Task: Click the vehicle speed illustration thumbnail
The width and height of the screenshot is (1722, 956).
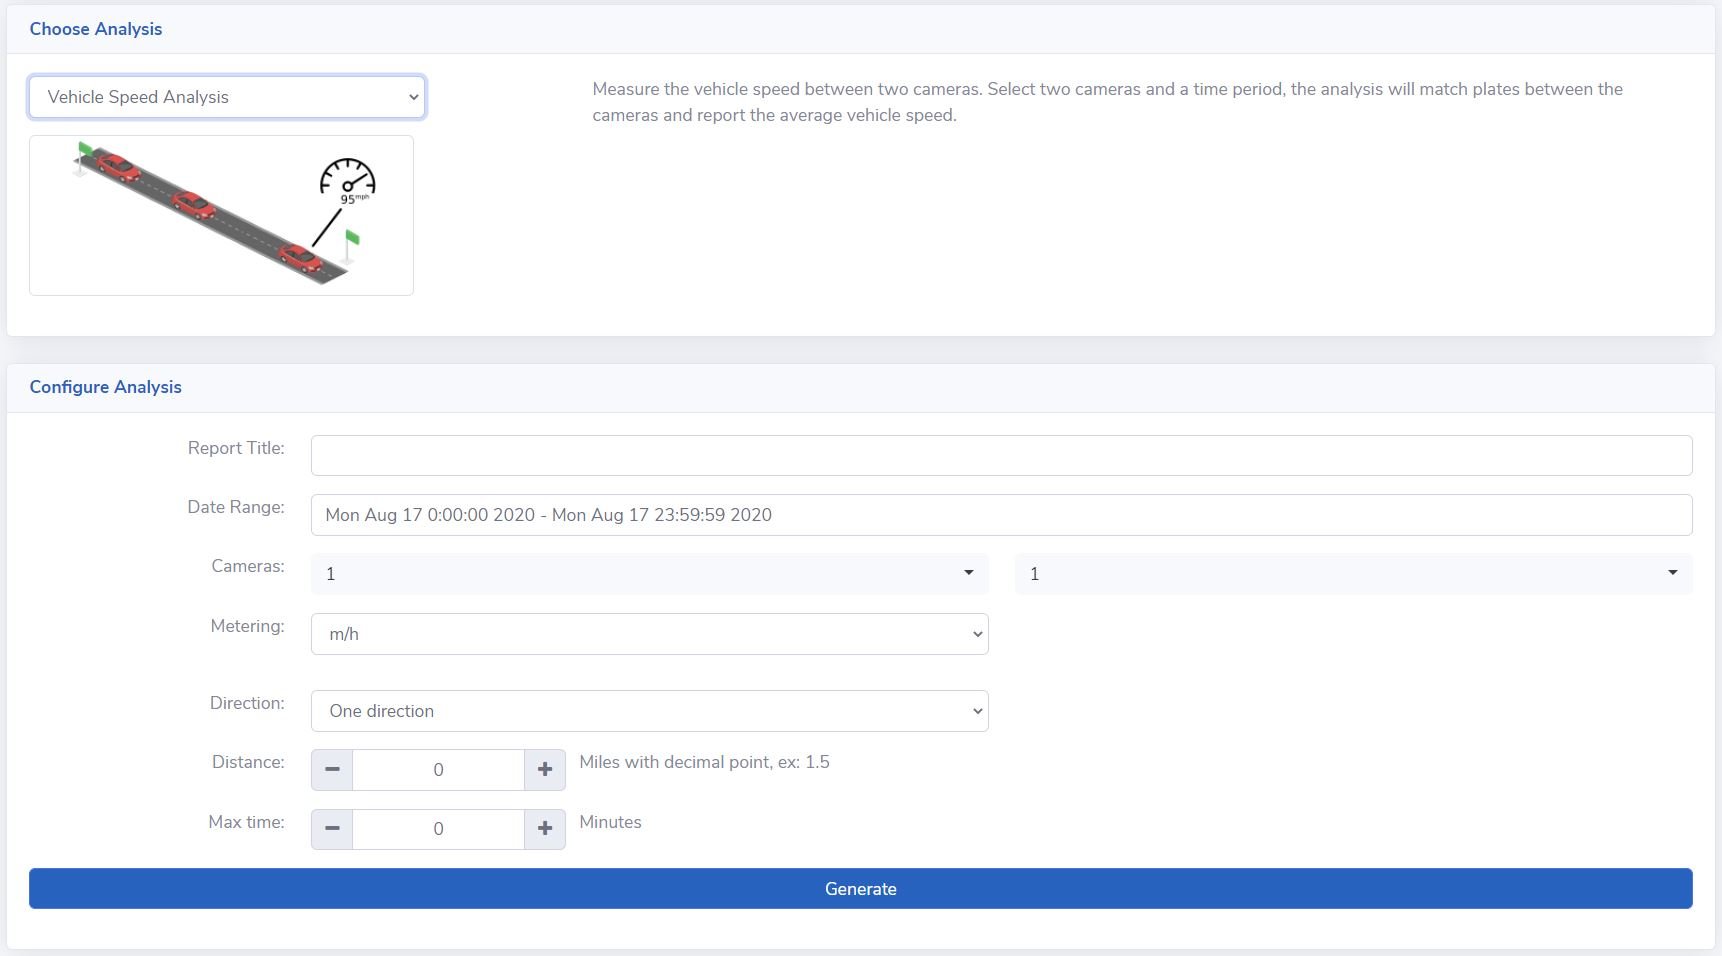Action: click(221, 215)
